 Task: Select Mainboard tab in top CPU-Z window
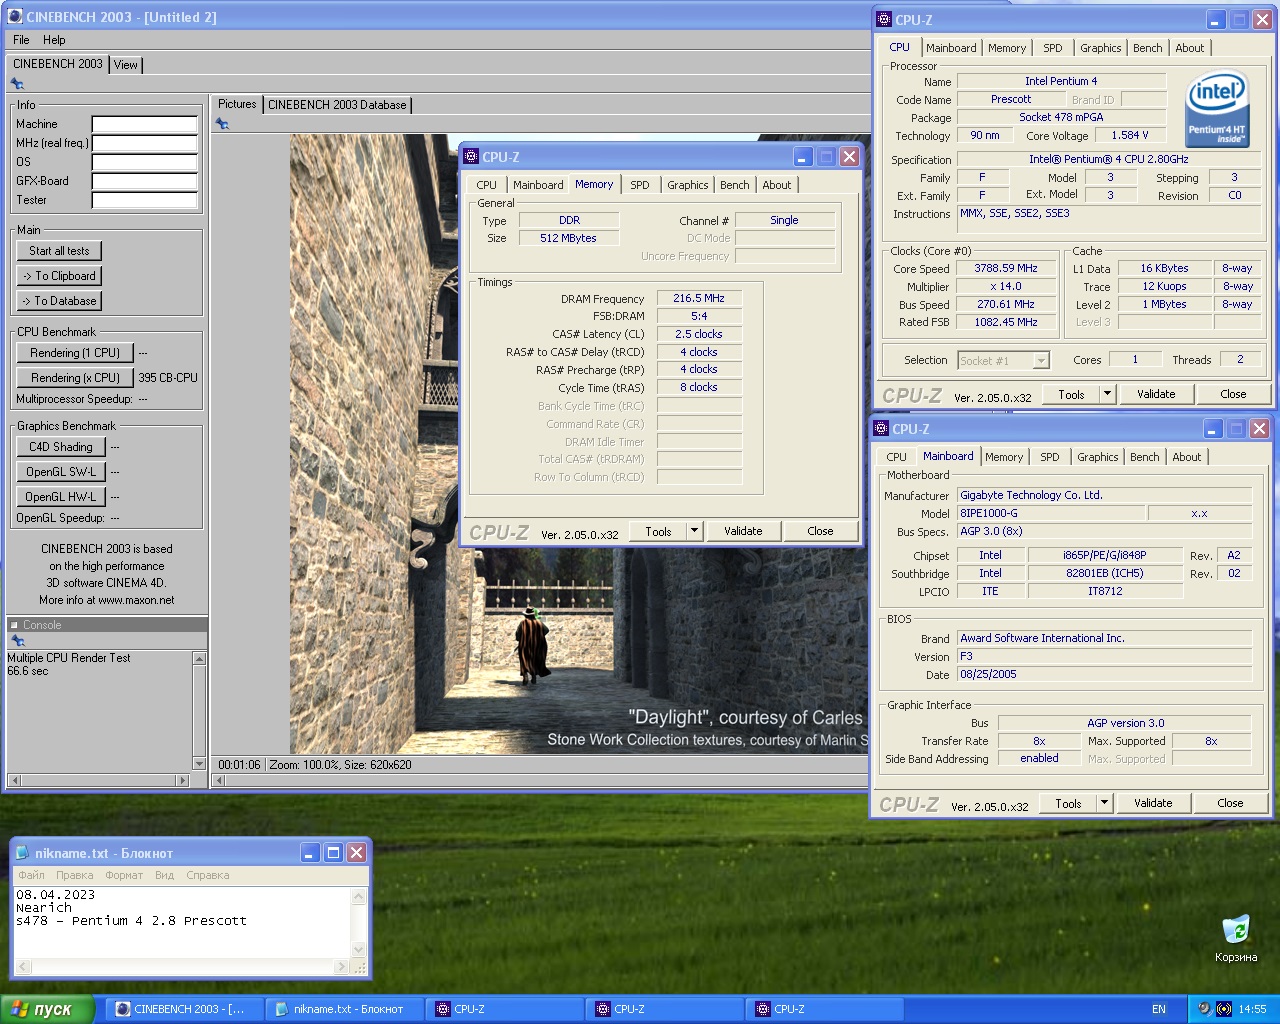(951, 48)
